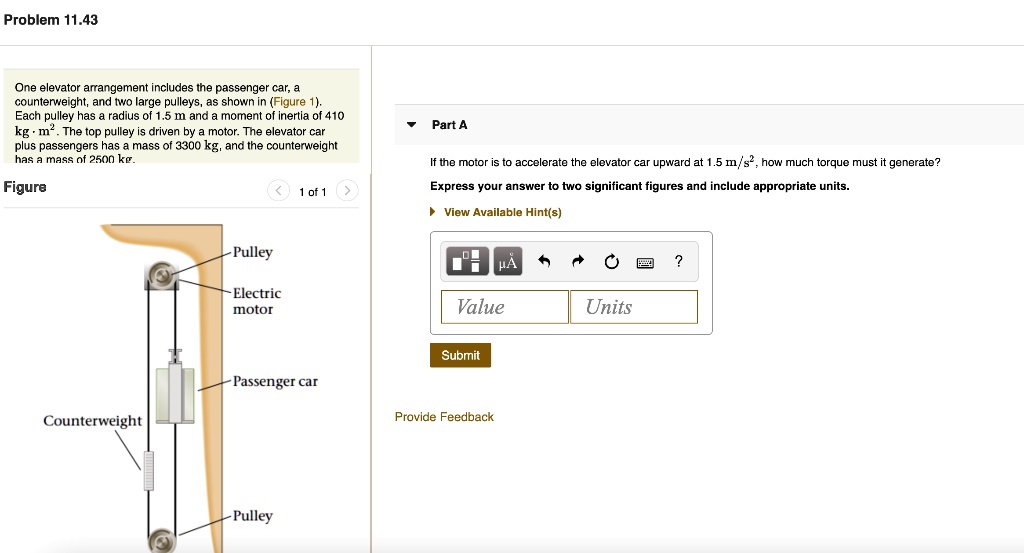1024x553 pixels.
Task: Redo entry with the redo arrow
Action: click(x=577, y=261)
